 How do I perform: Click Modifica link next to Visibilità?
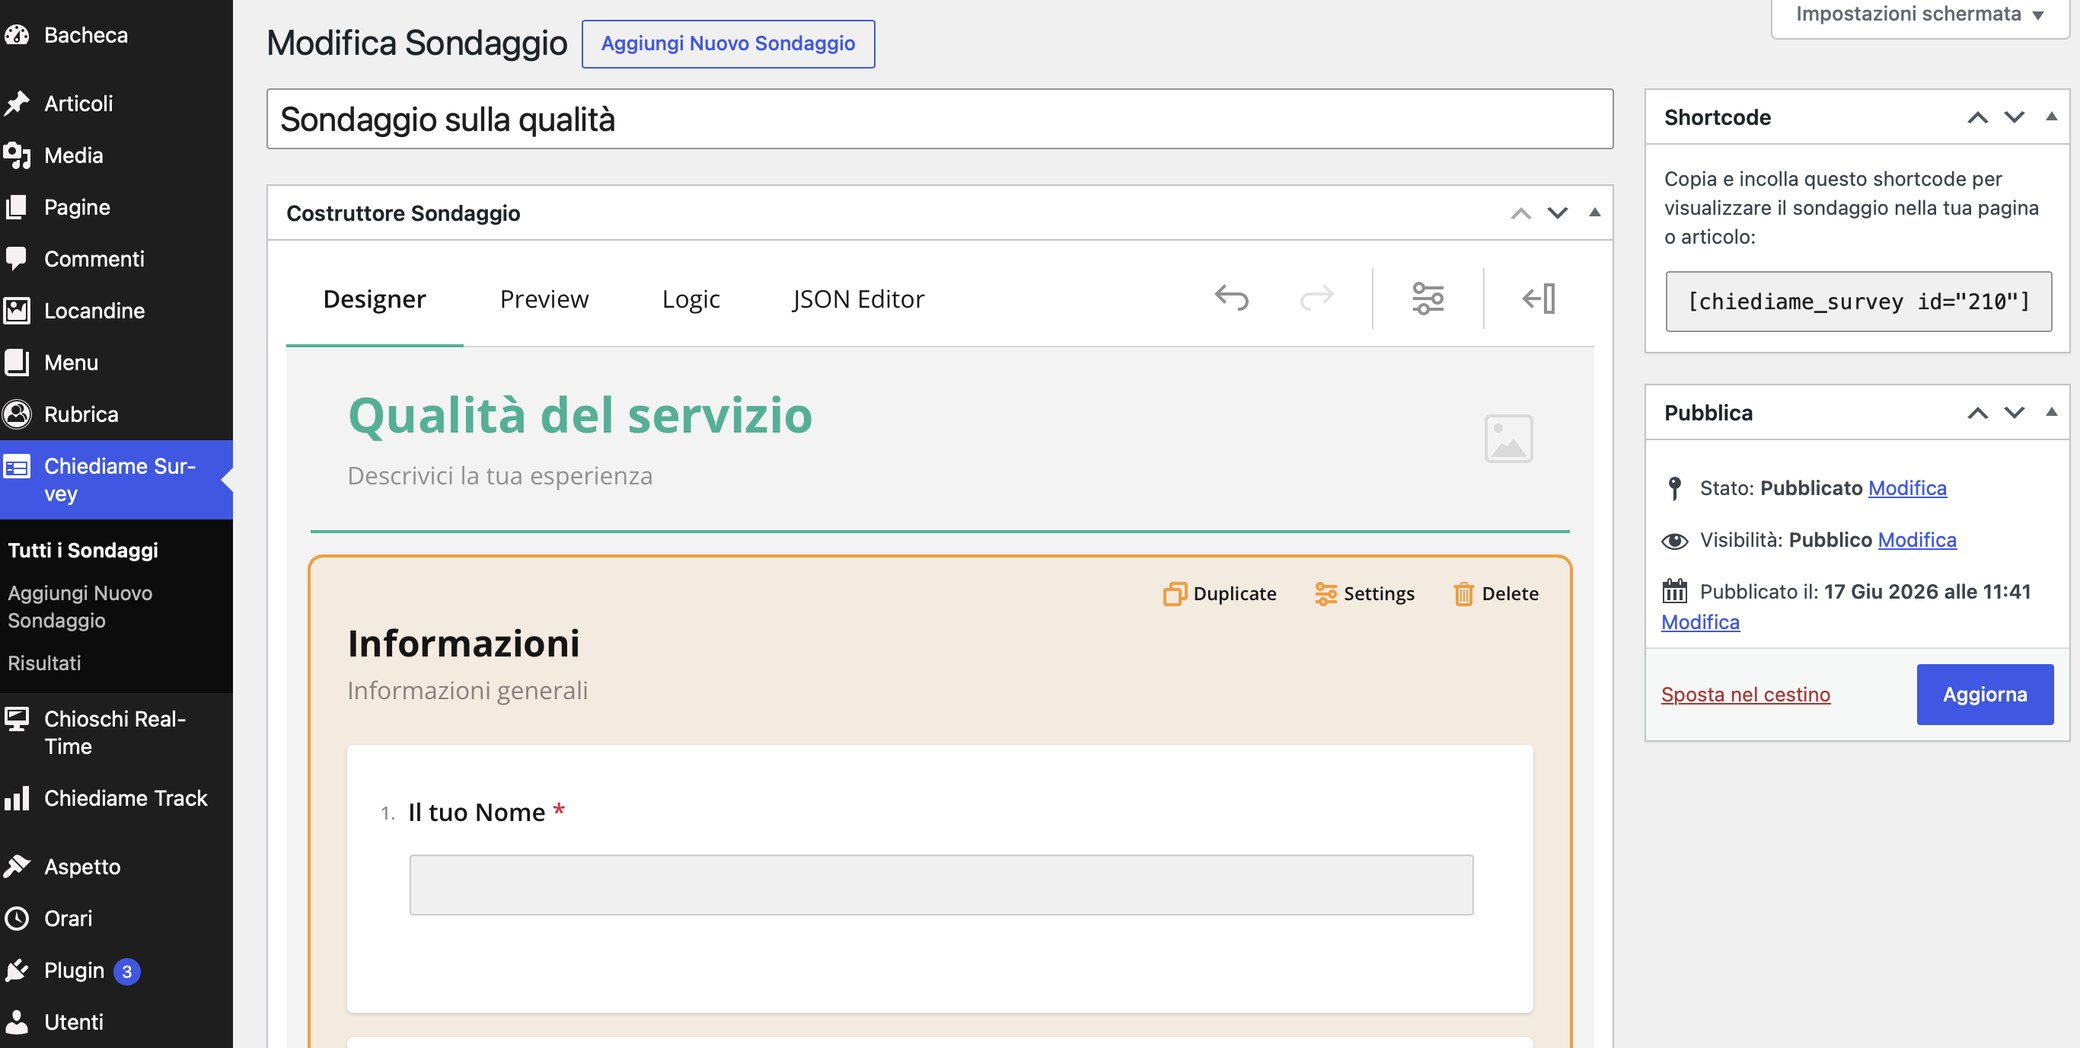tap(1917, 540)
